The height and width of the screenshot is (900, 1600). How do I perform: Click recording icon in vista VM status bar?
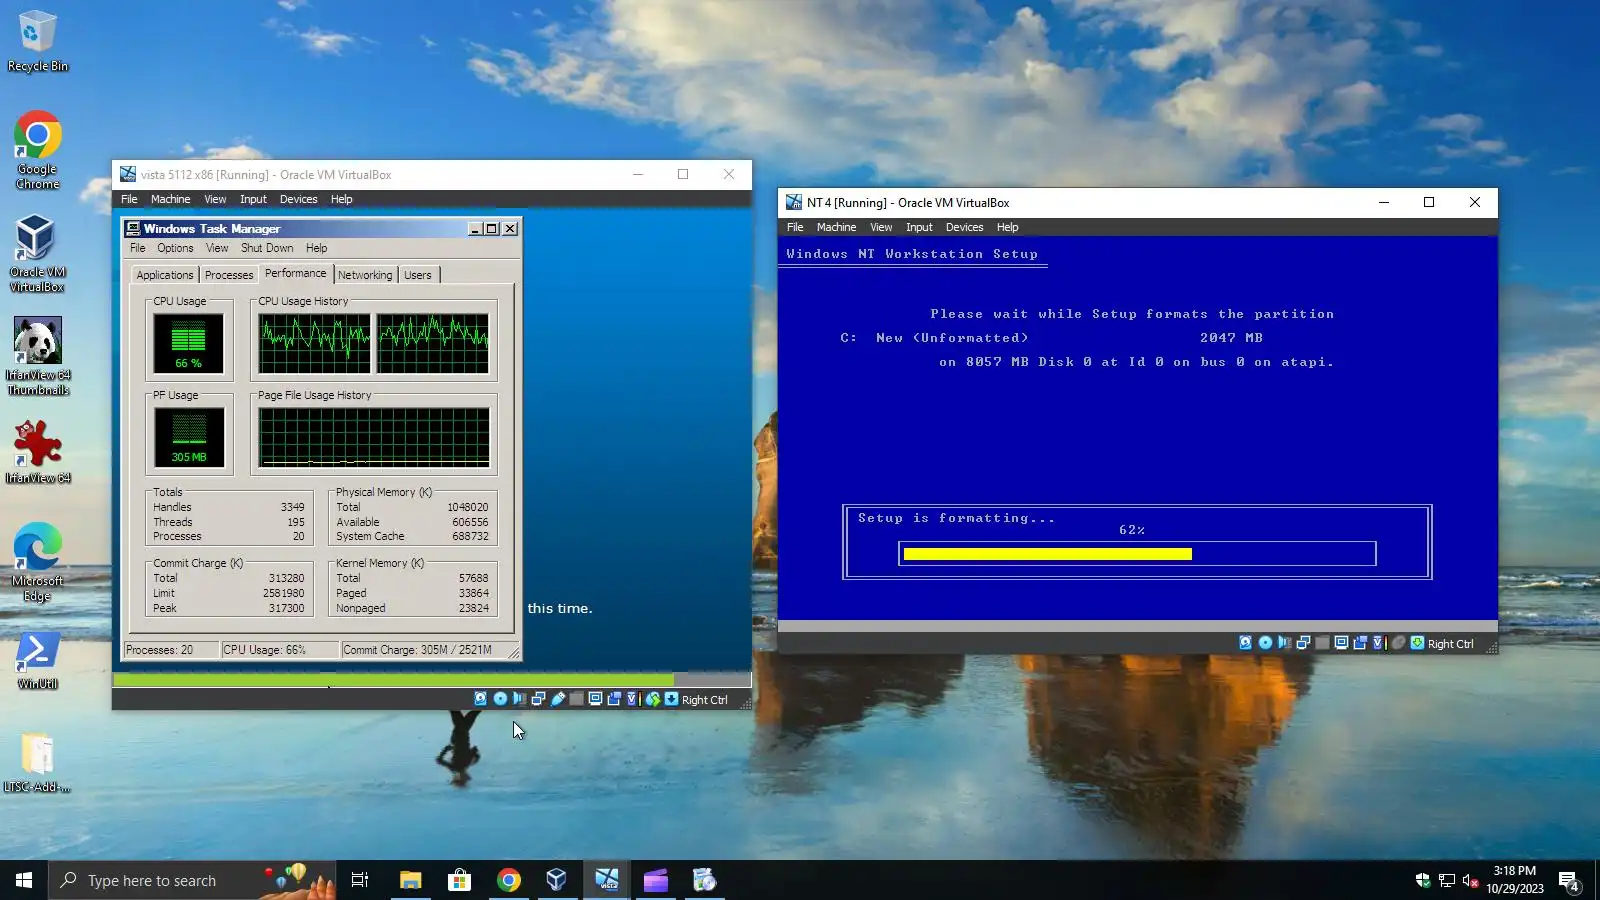coord(614,699)
